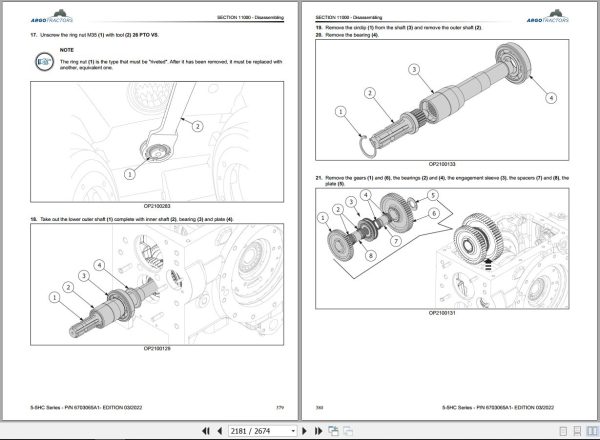The width and height of the screenshot is (600, 440).
Task: Click left page header 'SECTION 11000 - Disassembling'
Action: tap(250, 17)
